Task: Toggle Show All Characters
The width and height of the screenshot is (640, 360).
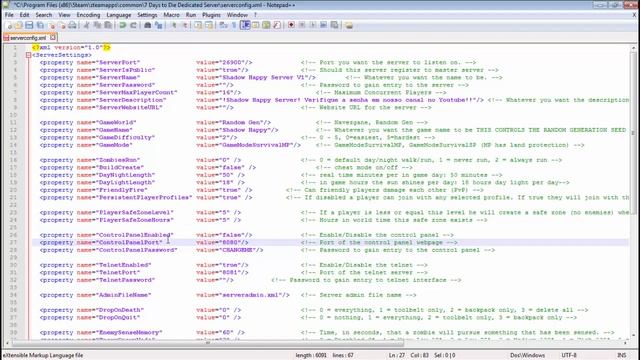Action: 234,25
